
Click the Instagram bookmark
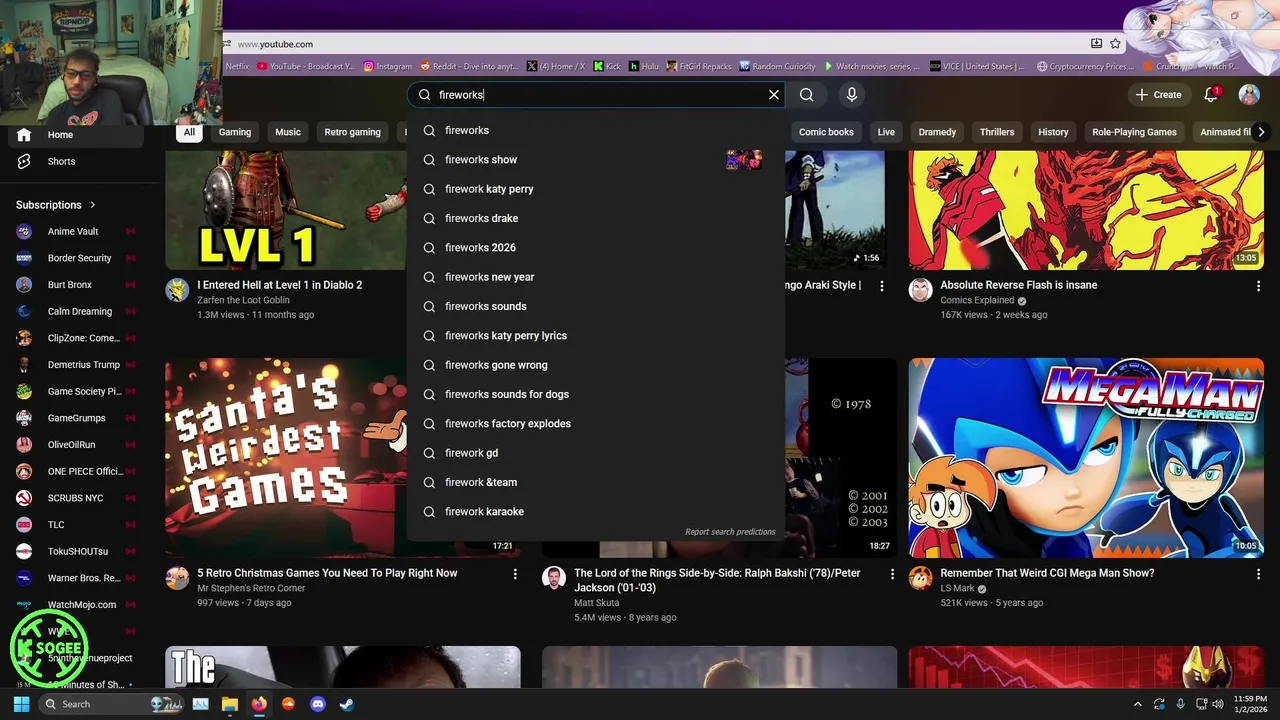[388, 67]
